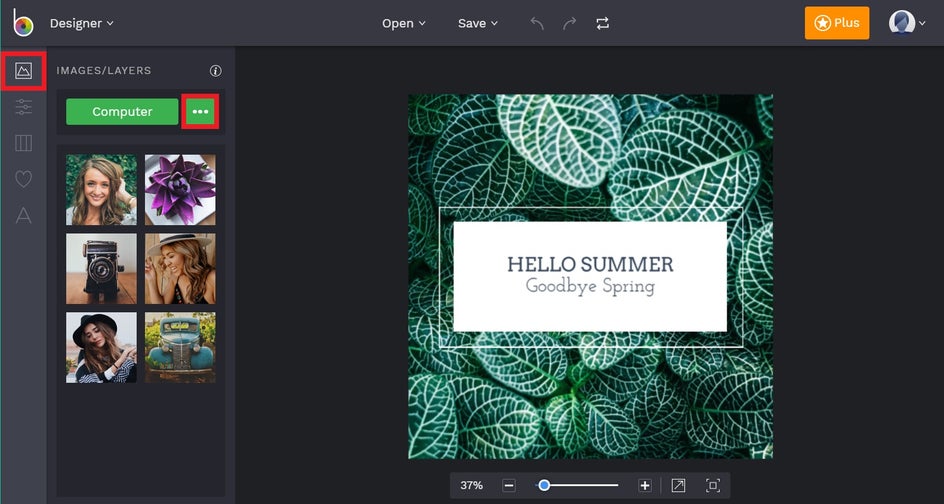This screenshot has height=504, width=944.
Task: Click the fit-to-screen icon
Action: (x=713, y=485)
